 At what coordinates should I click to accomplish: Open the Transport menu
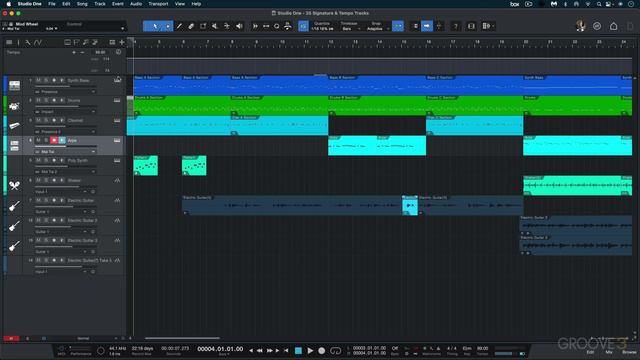click(x=158, y=4)
